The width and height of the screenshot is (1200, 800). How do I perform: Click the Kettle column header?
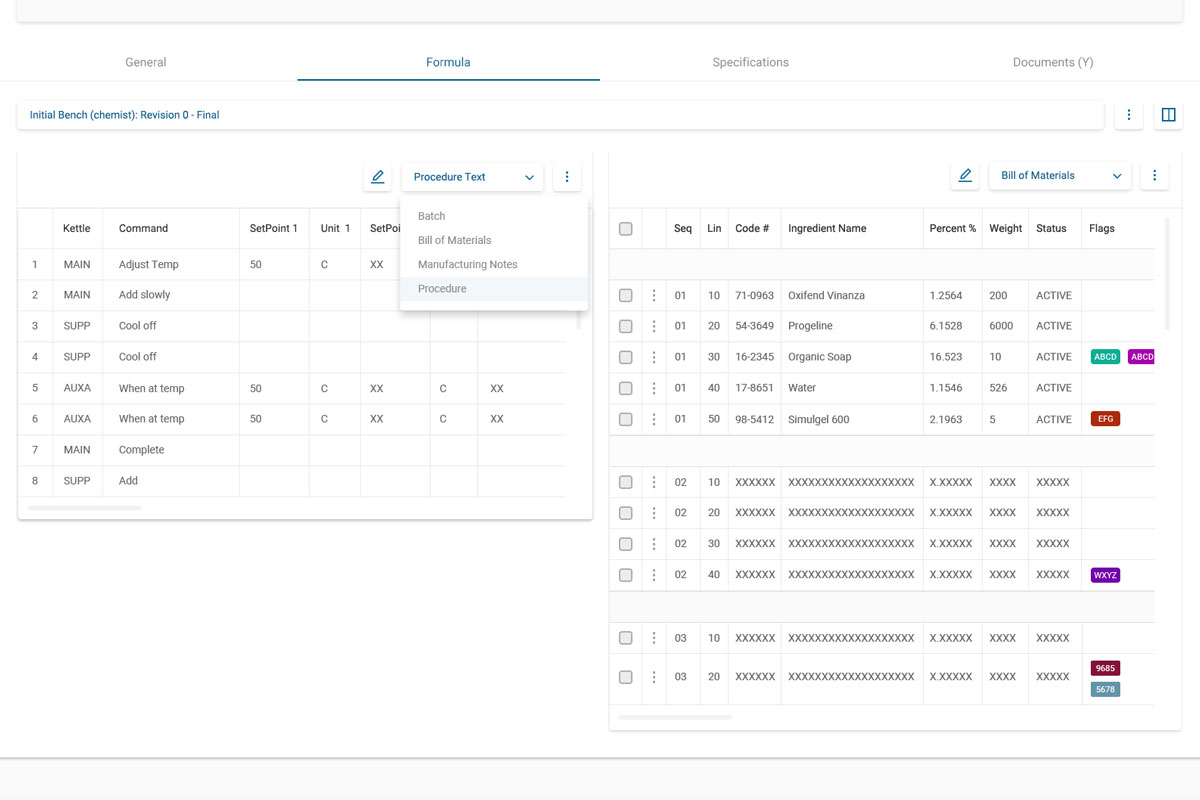[77, 229]
